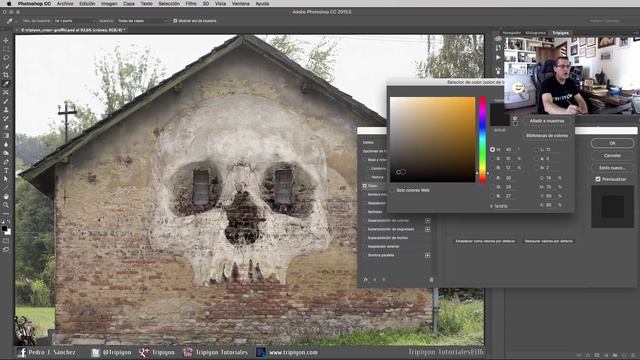Open the Tam. de muestra dropdown
Screen dimensions: 640x360
coord(74,21)
